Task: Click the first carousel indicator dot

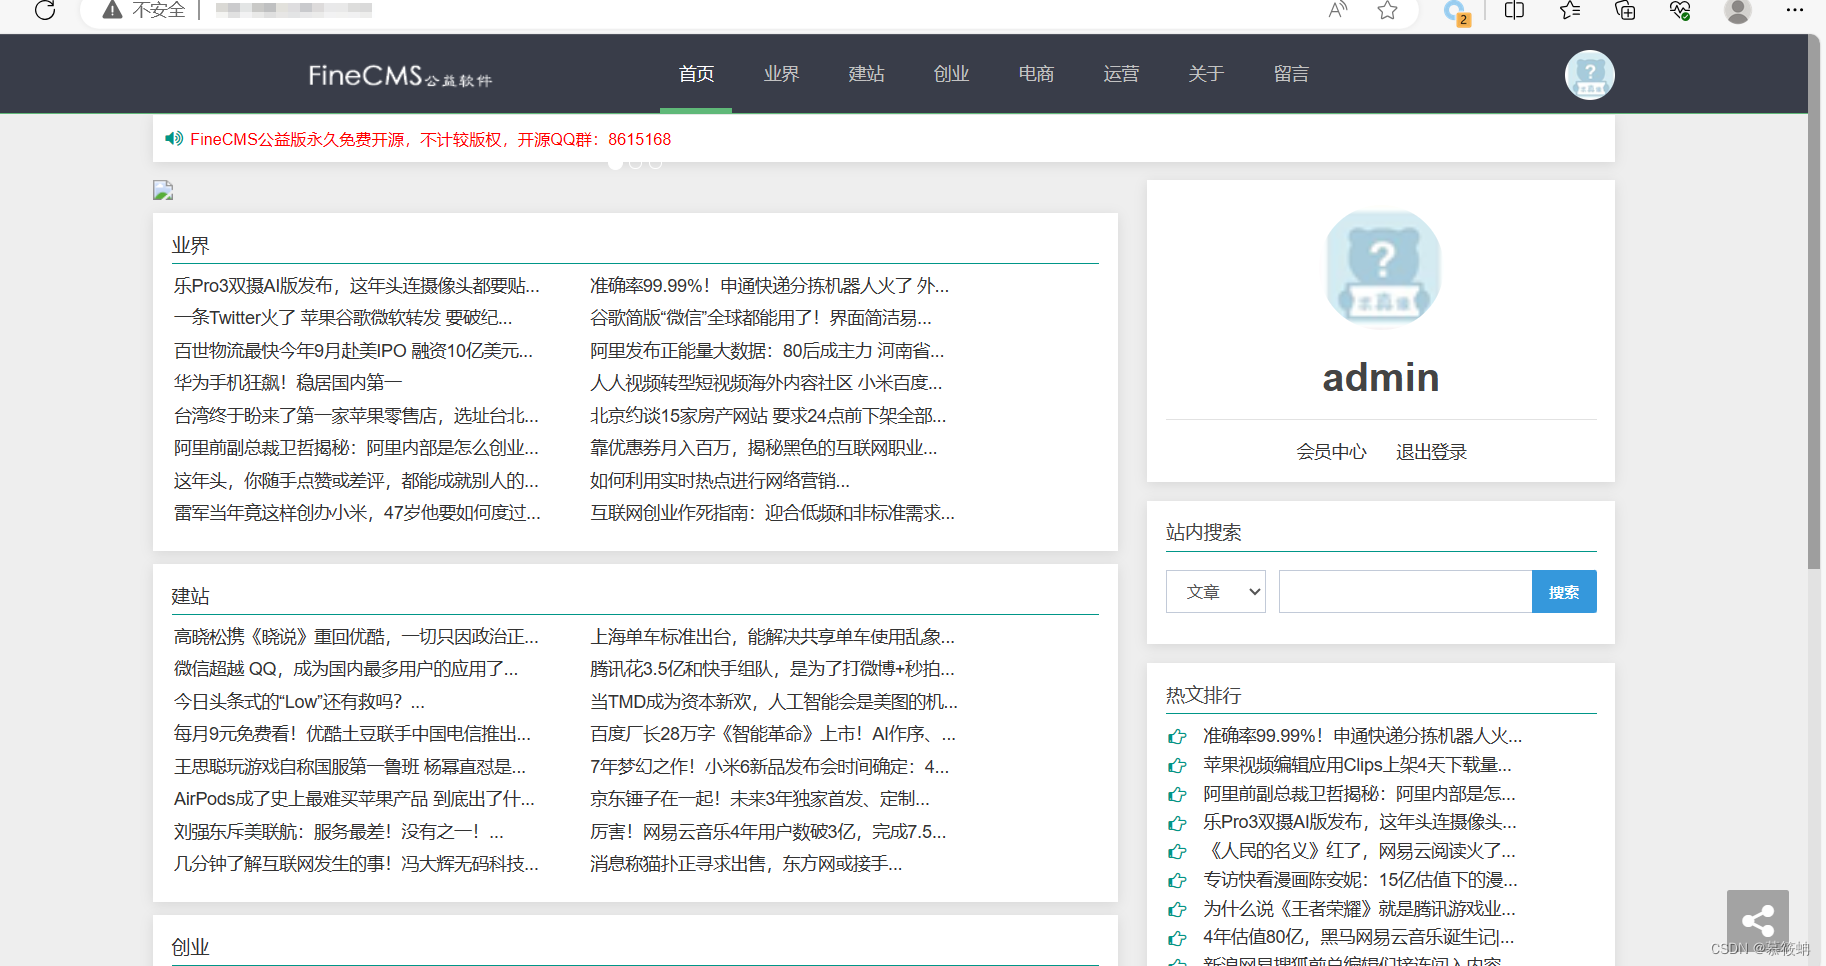Action: tap(615, 162)
